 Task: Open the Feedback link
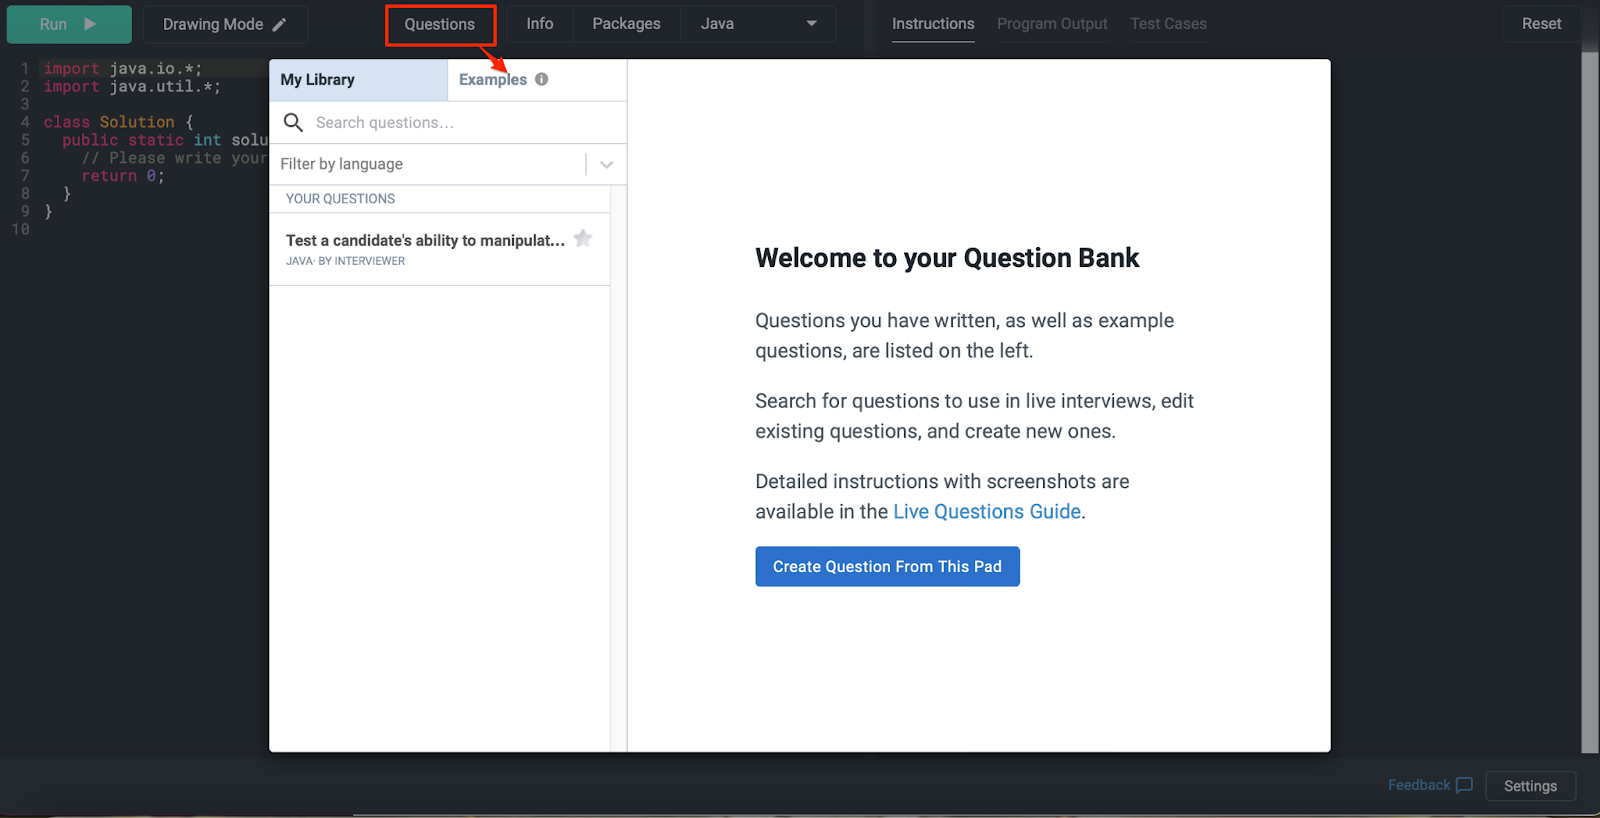[1418, 785]
